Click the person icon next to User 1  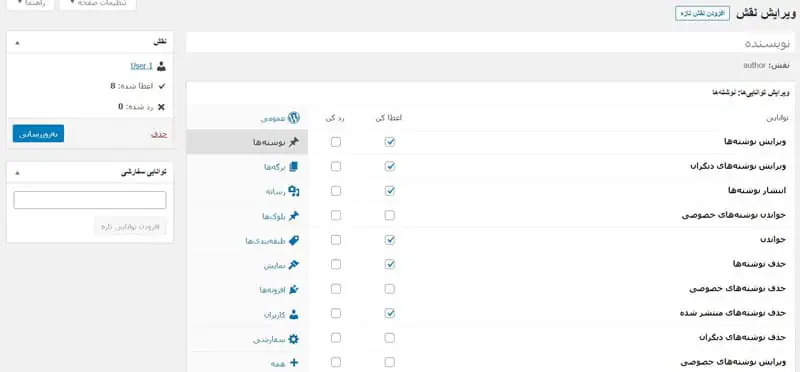click(x=162, y=66)
